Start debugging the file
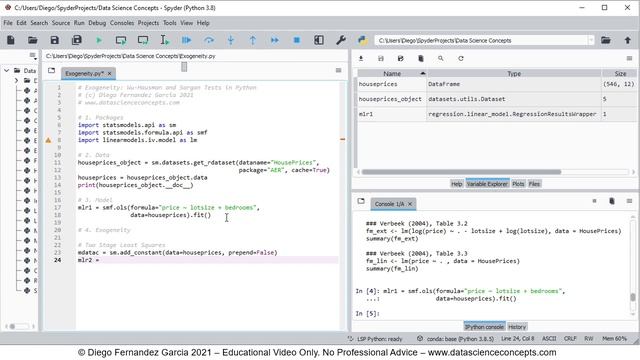The height and width of the screenshot is (360, 640). coord(187,40)
